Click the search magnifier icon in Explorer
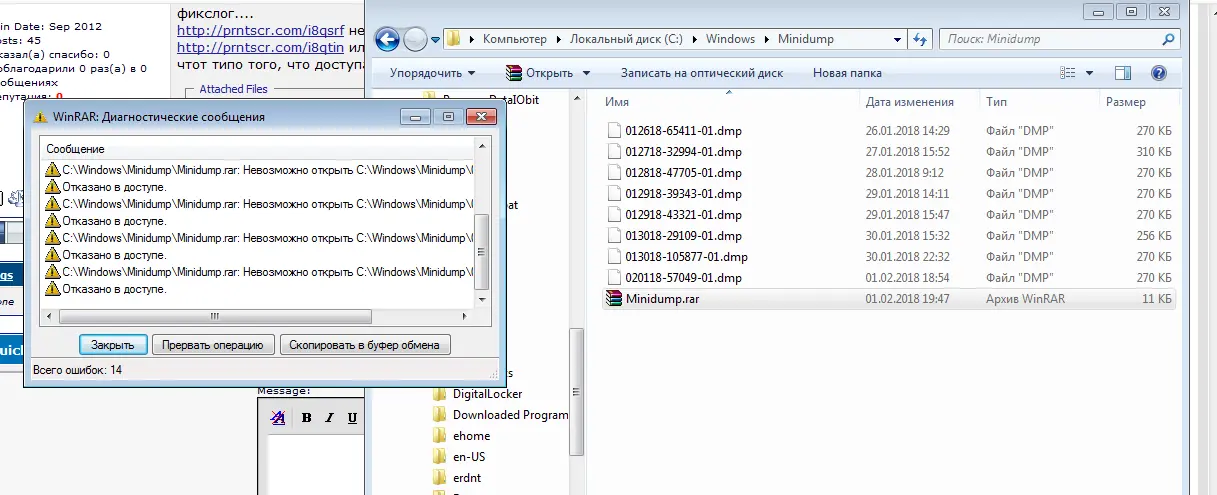Image resolution: width=1217 pixels, height=495 pixels. click(1168, 39)
